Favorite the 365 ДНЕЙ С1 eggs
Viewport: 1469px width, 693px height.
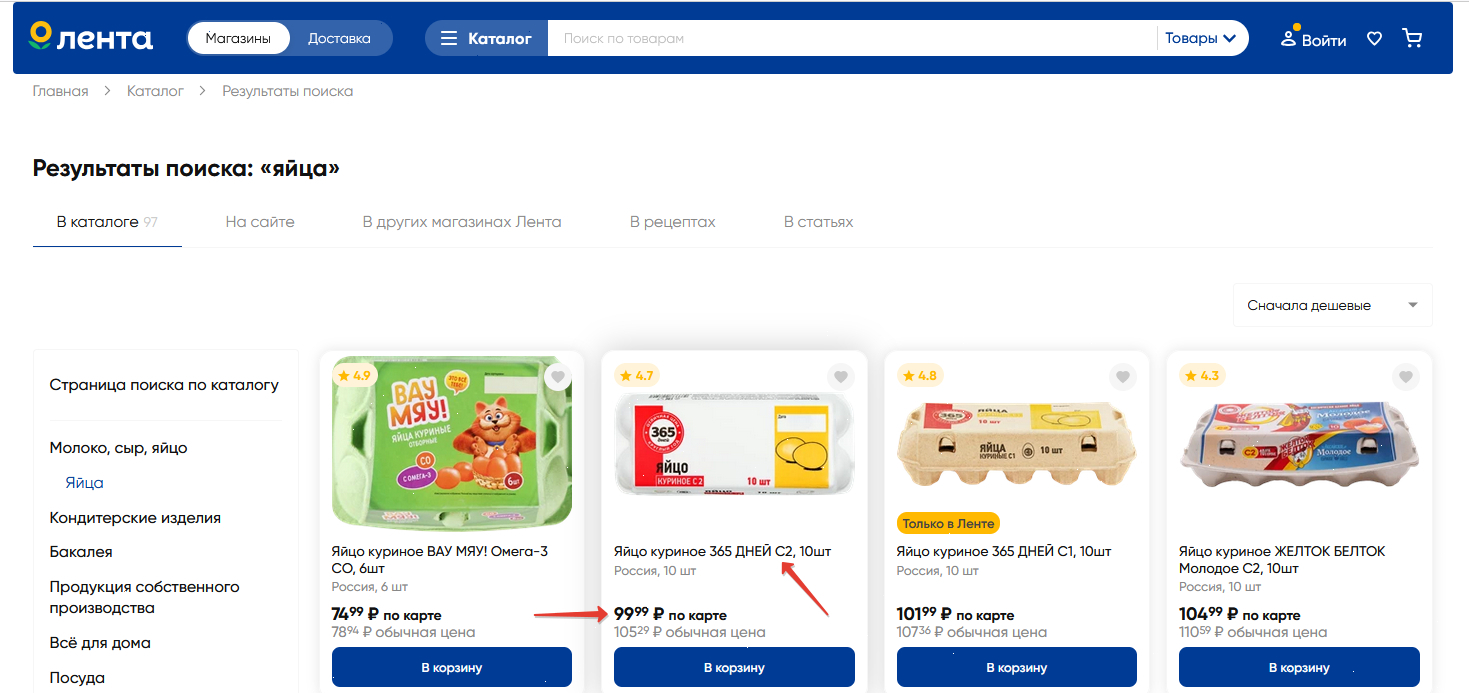point(1123,377)
